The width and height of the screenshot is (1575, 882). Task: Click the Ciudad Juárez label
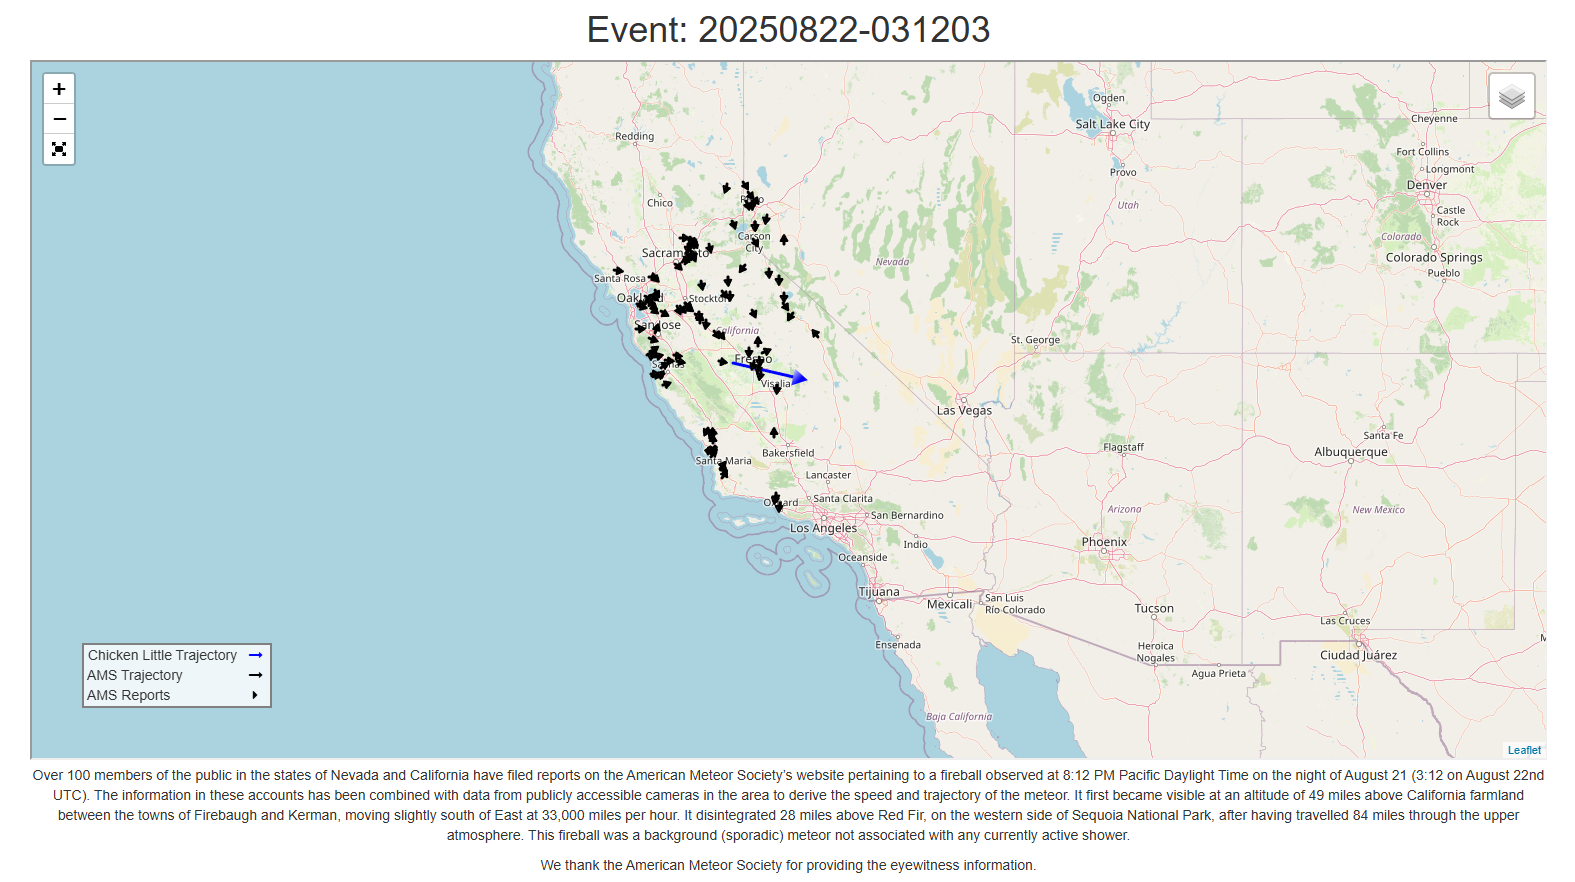click(1358, 655)
